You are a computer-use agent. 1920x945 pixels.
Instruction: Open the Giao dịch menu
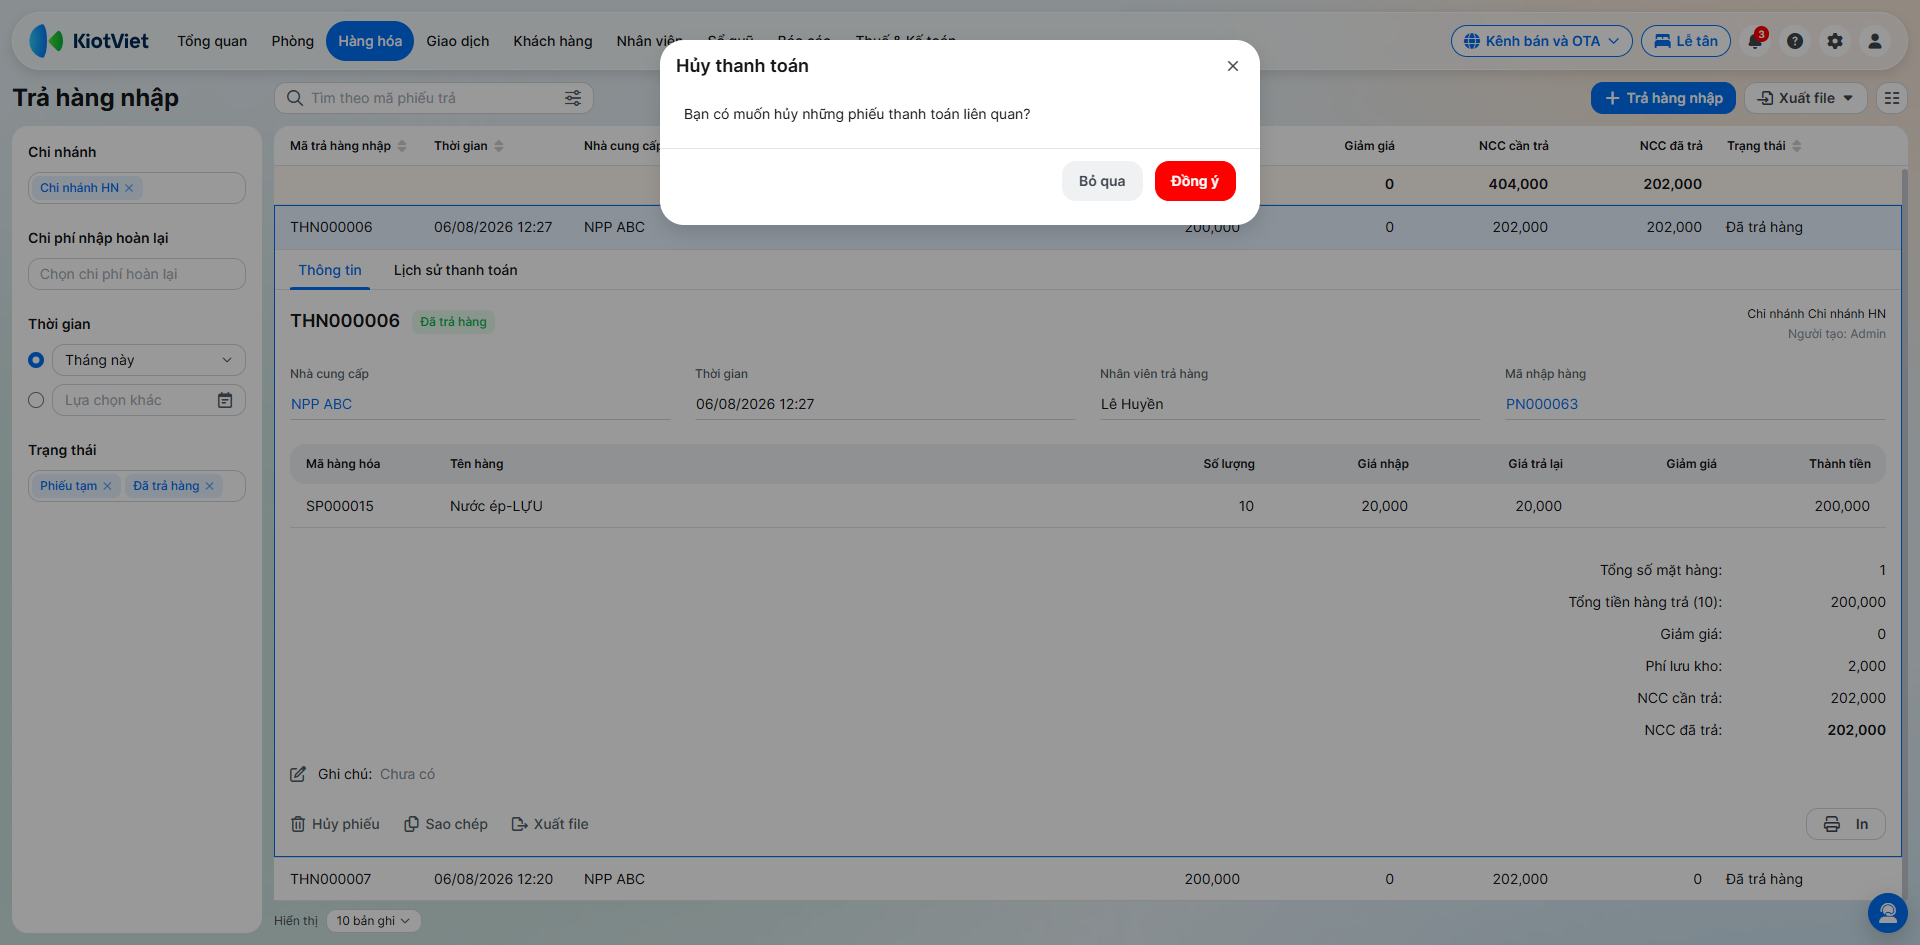click(x=458, y=41)
